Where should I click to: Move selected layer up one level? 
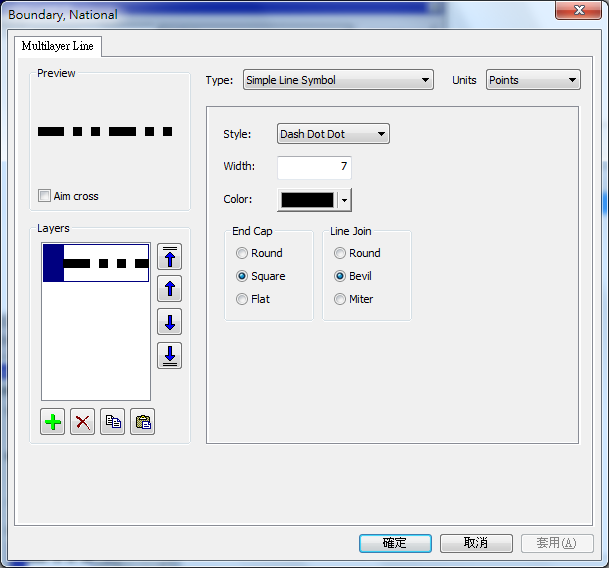pos(169,289)
